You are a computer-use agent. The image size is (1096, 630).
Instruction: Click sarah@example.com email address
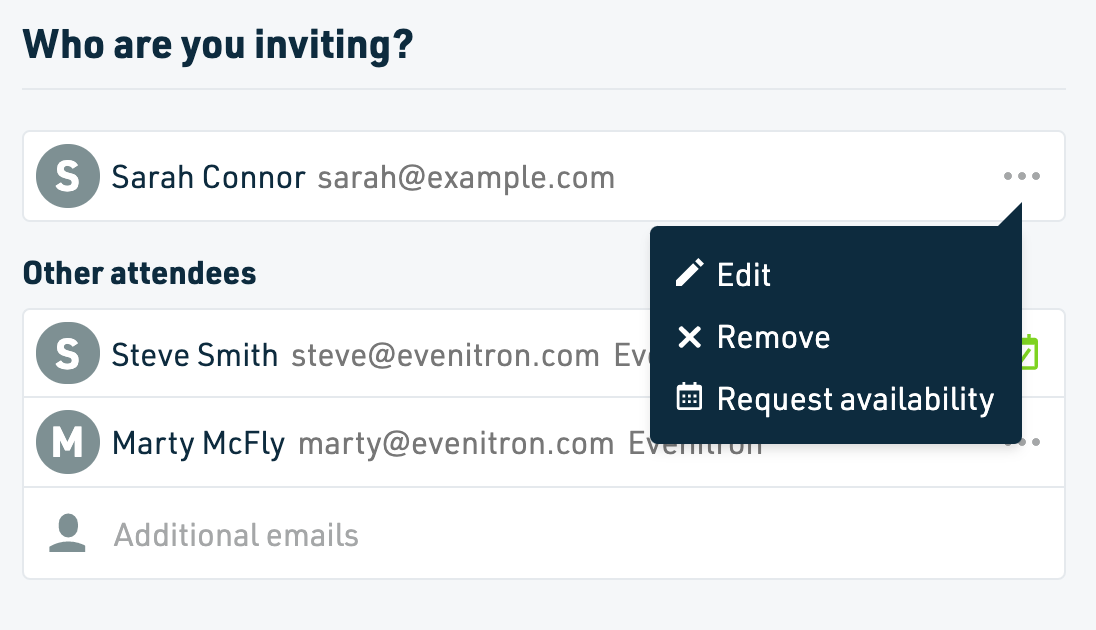point(466,178)
